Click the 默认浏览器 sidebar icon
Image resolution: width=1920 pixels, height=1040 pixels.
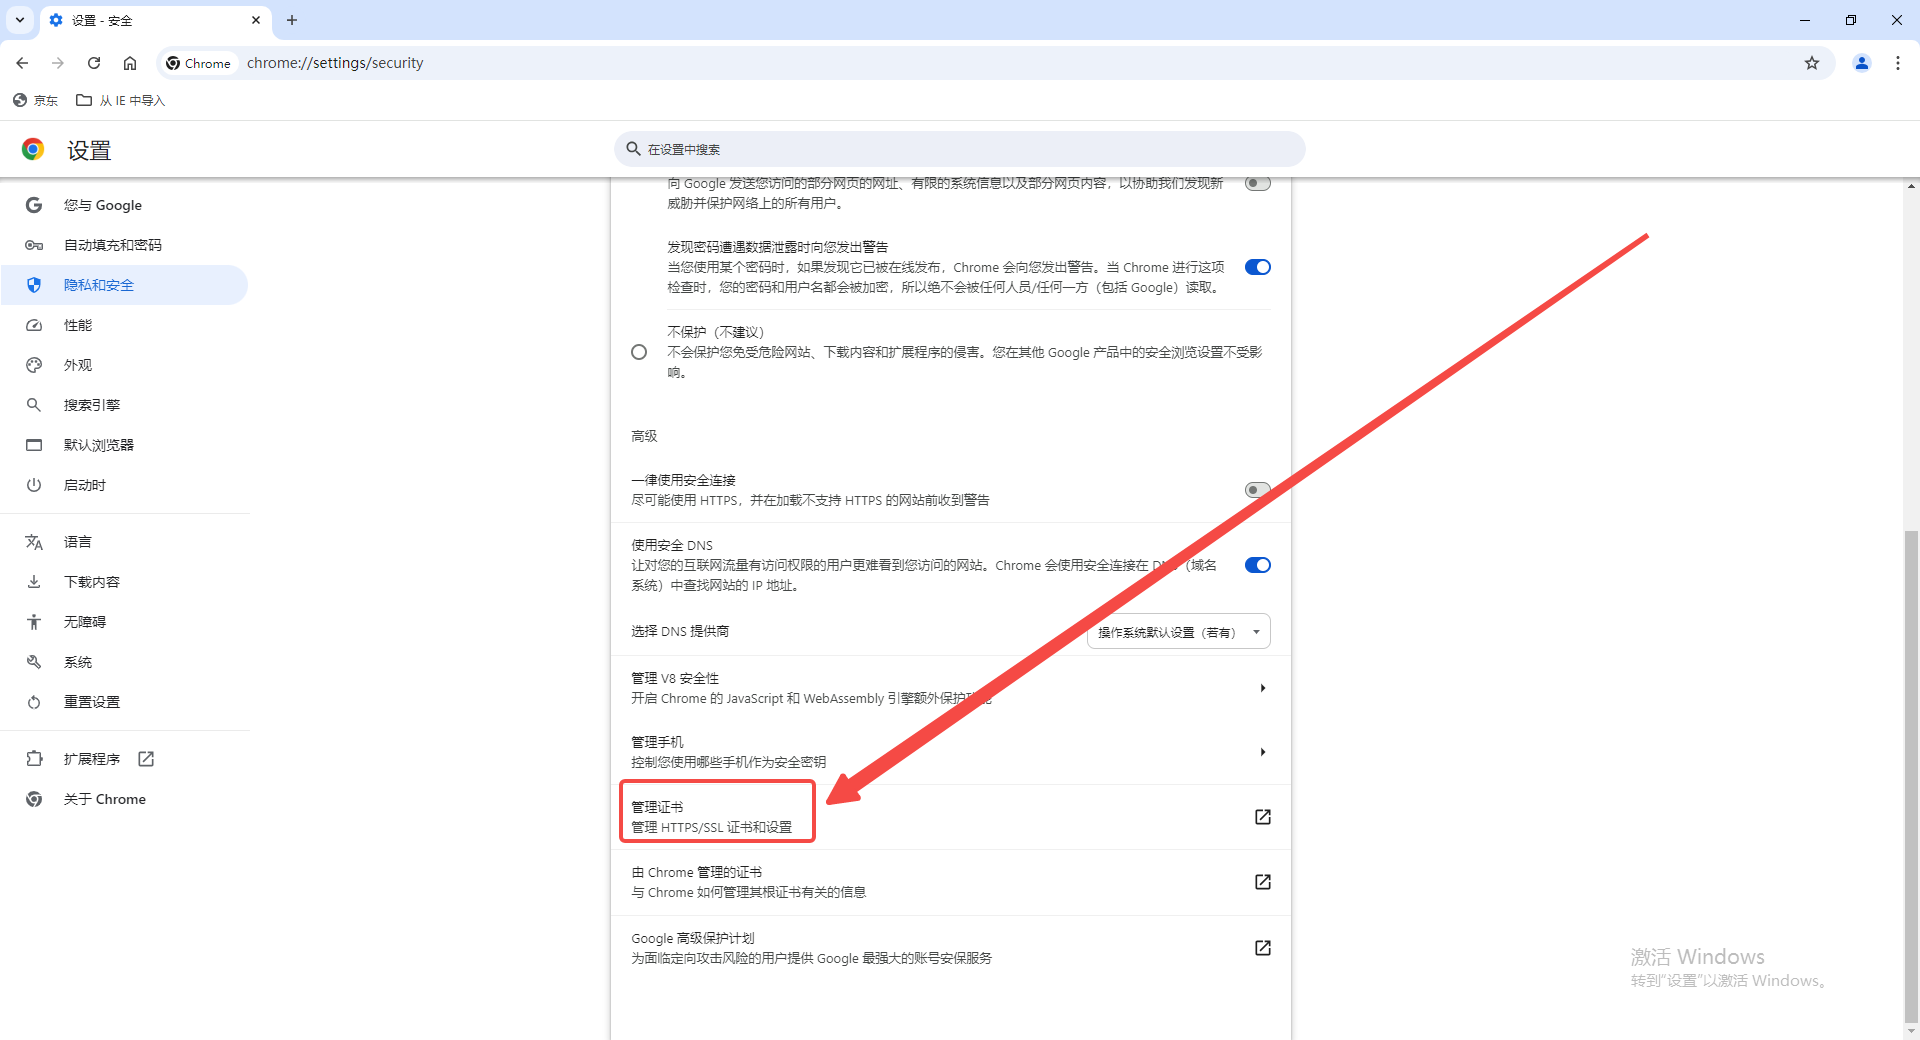coord(34,445)
